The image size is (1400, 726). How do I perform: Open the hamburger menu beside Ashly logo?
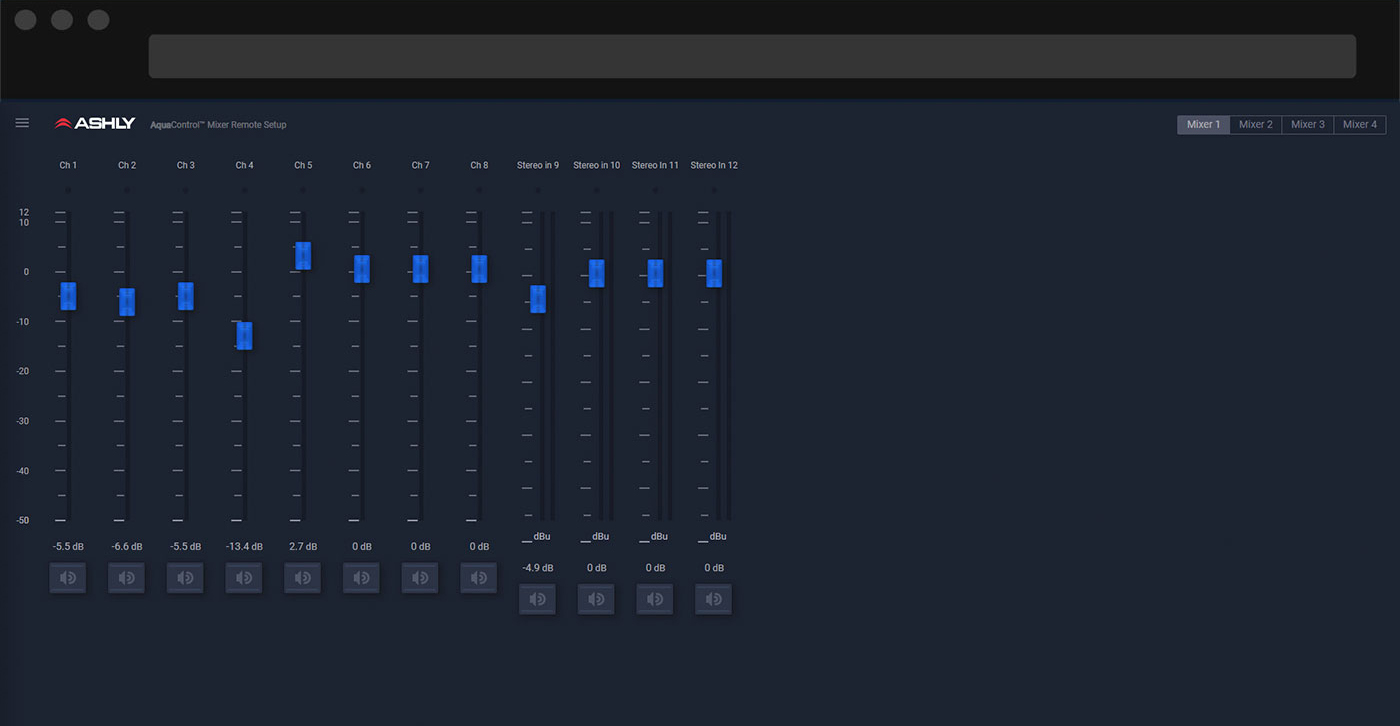point(22,123)
